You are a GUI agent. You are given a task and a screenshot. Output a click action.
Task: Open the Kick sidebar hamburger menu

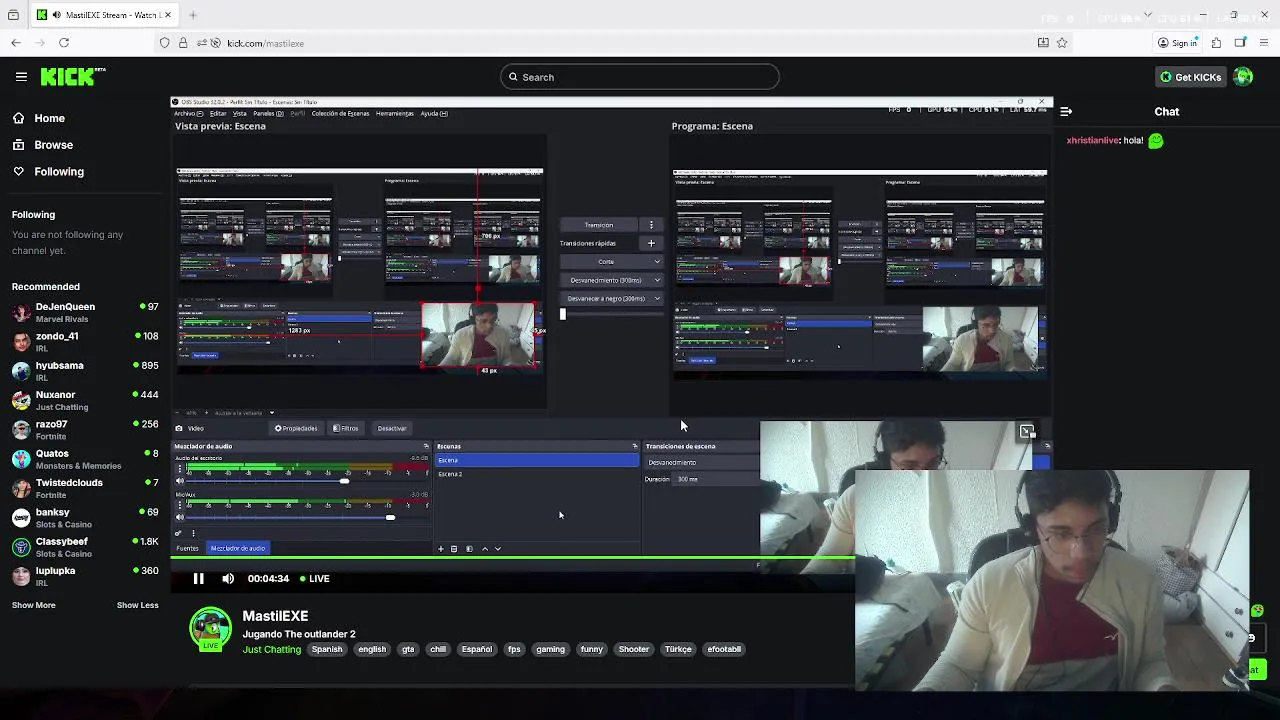[21, 77]
